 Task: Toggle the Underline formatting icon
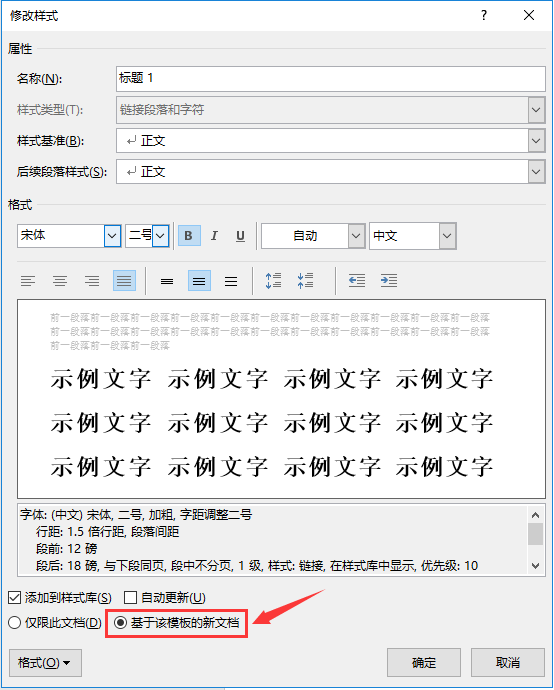pyautogui.click(x=240, y=236)
